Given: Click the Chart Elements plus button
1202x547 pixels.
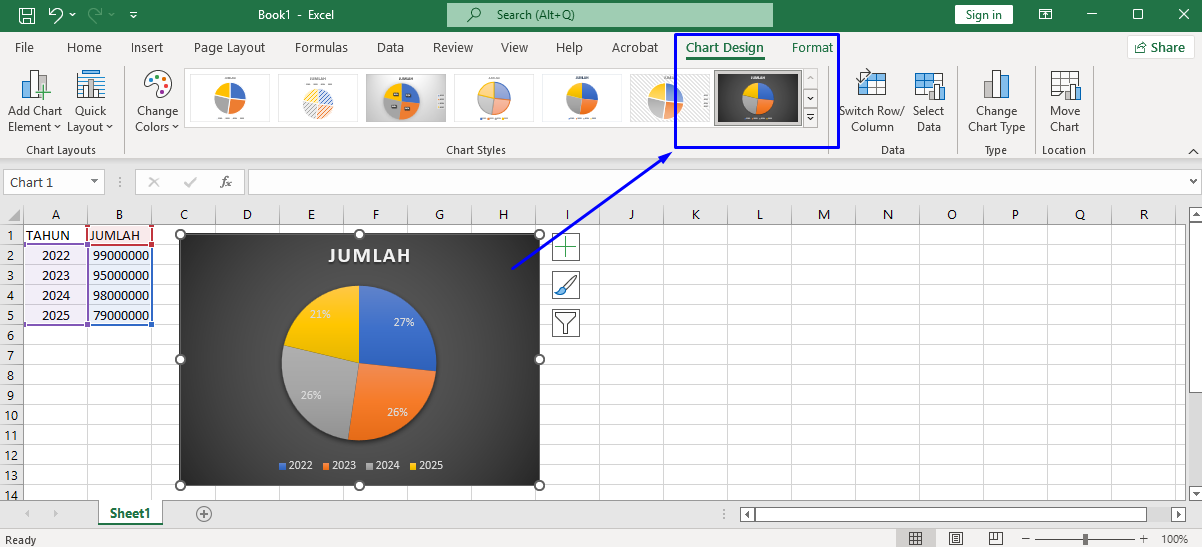Looking at the screenshot, I should click(x=566, y=248).
